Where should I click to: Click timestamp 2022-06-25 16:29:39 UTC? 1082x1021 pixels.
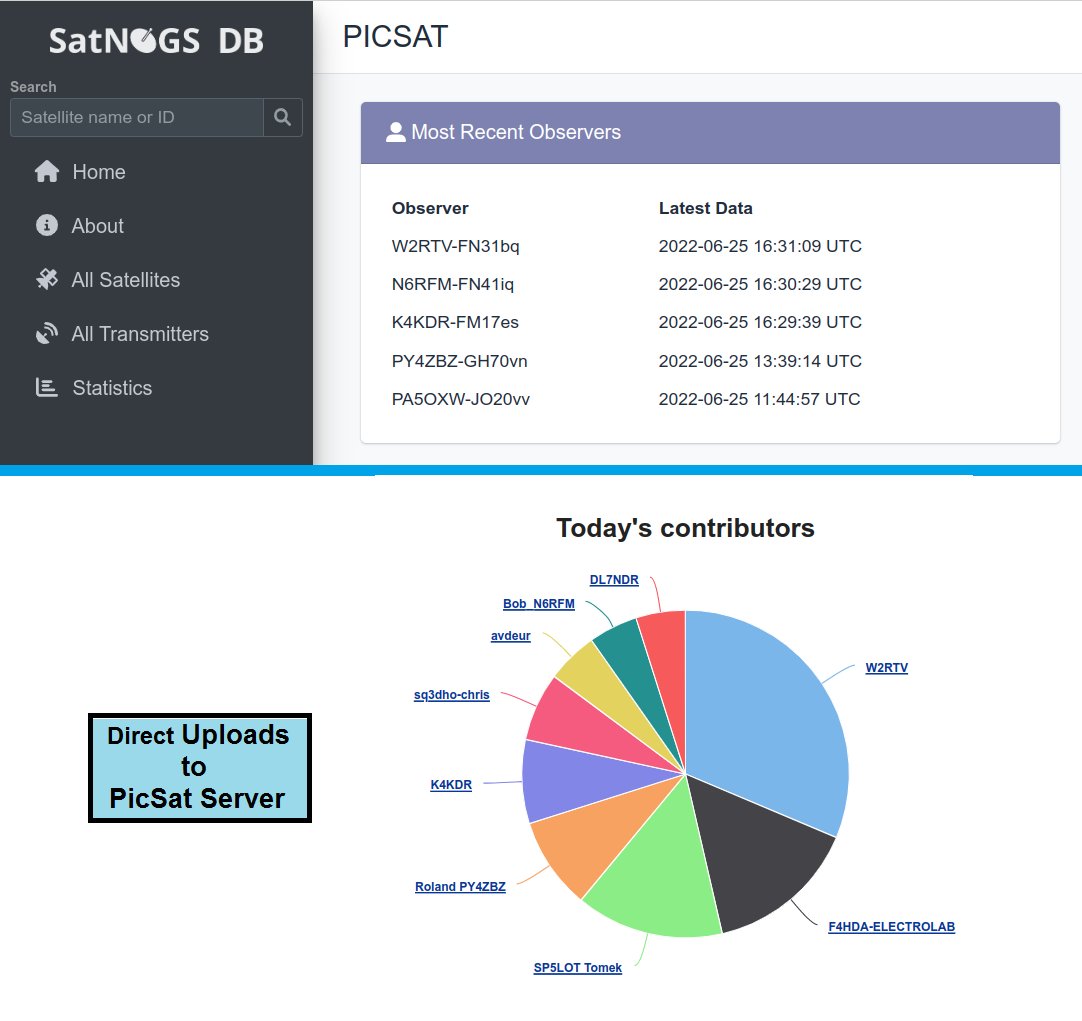click(x=760, y=322)
